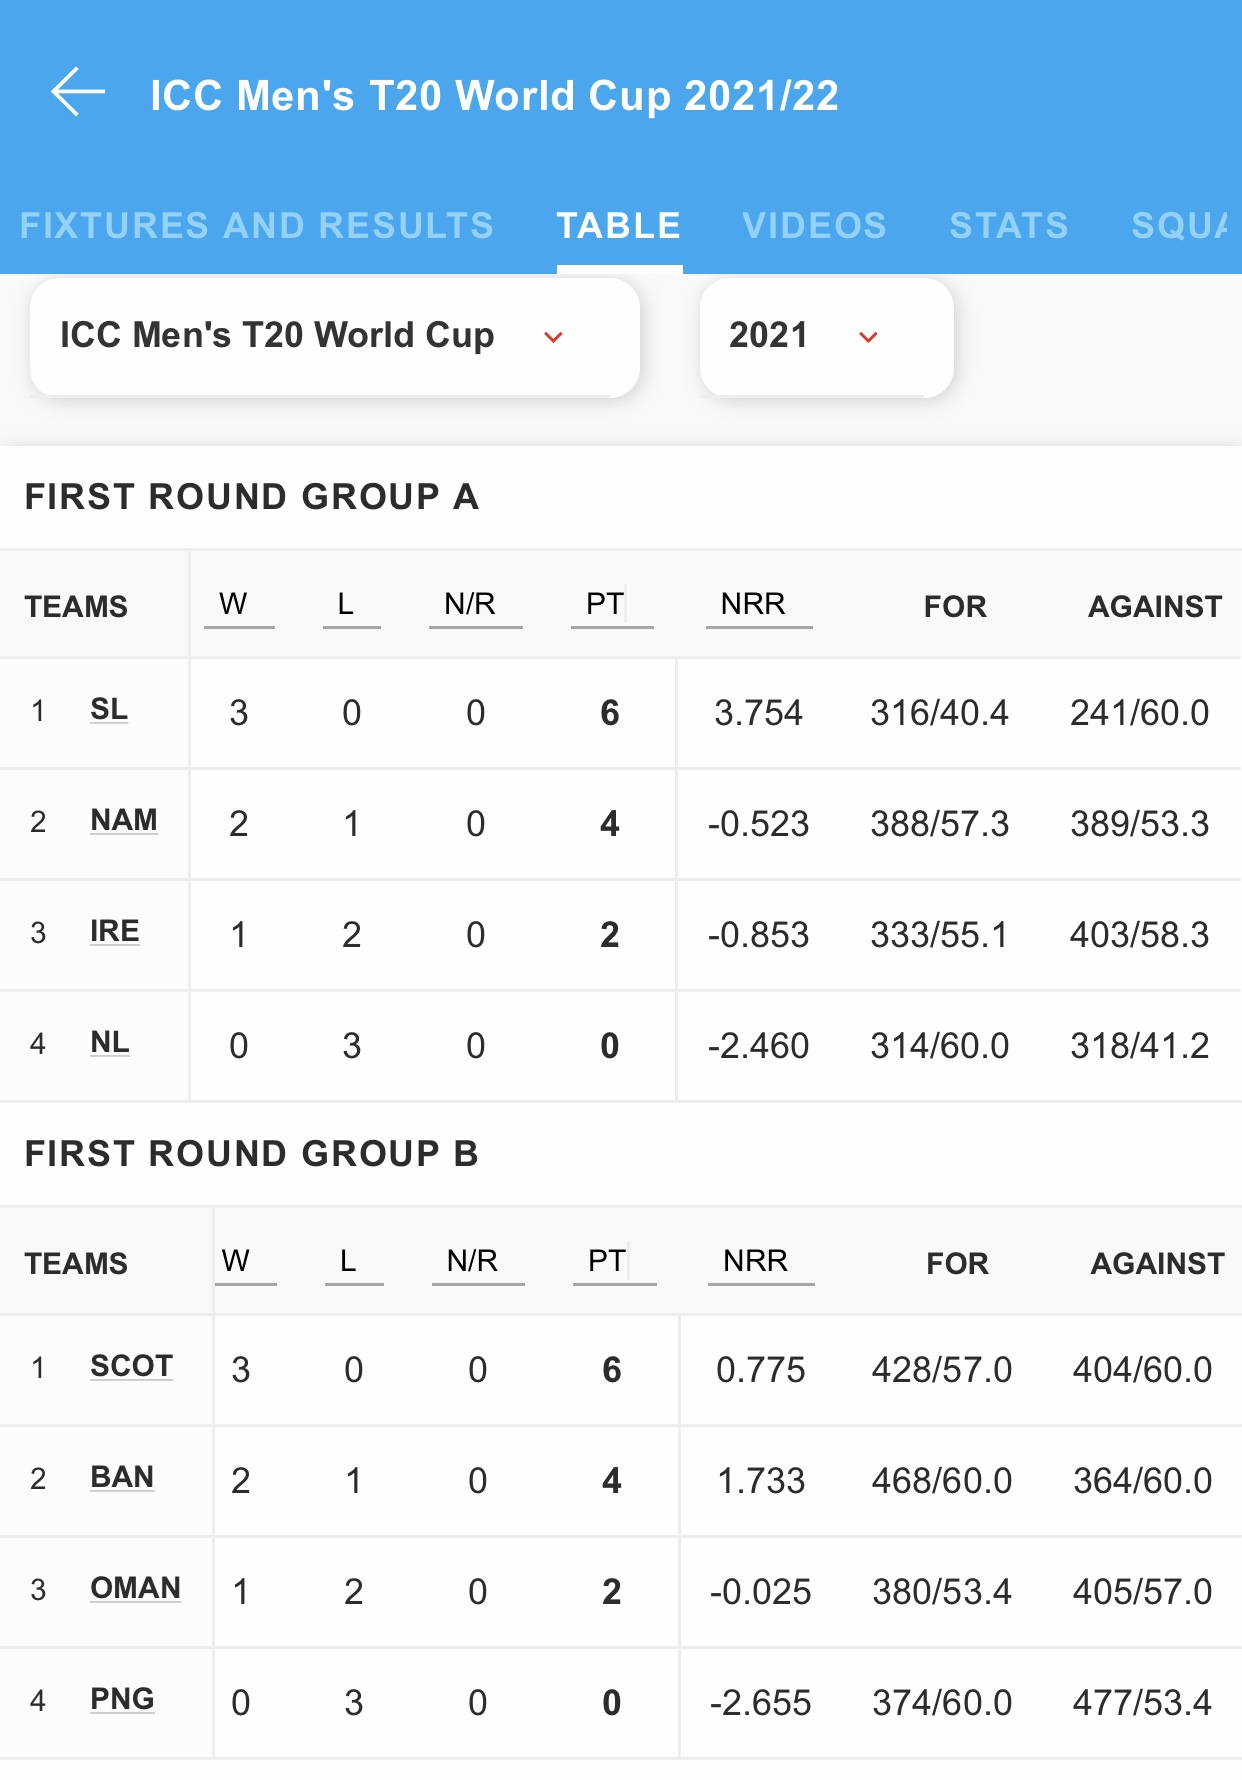Image resolution: width=1242 pixels, height=1780 pixels.
Task: Expand the 2021 year dropdown
Action: pos(825,337)
